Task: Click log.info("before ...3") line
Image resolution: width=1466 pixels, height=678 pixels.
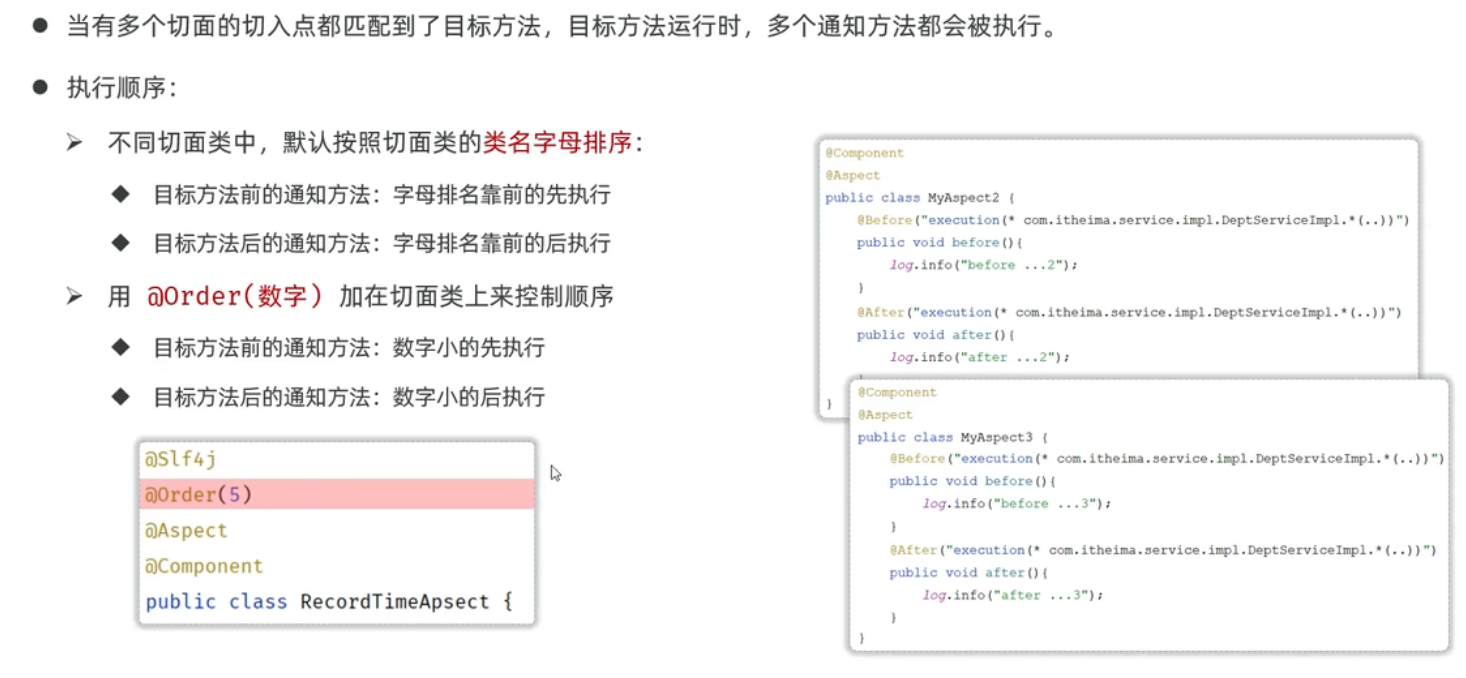Action: (x=1017, y=503)
